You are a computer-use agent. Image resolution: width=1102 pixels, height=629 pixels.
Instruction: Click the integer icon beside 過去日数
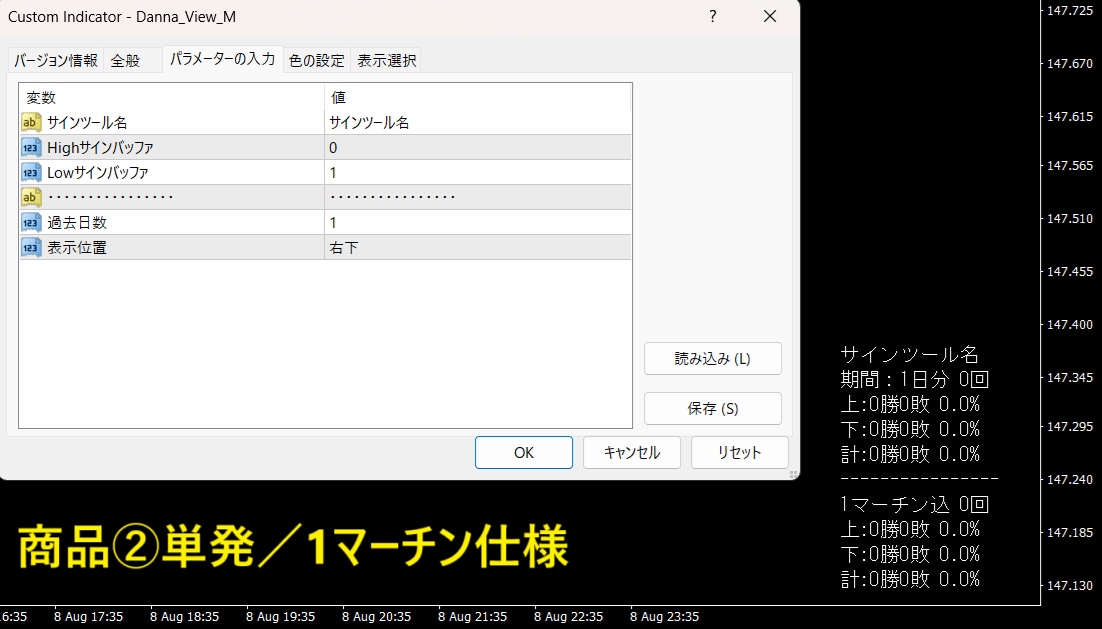click(31, 223)
